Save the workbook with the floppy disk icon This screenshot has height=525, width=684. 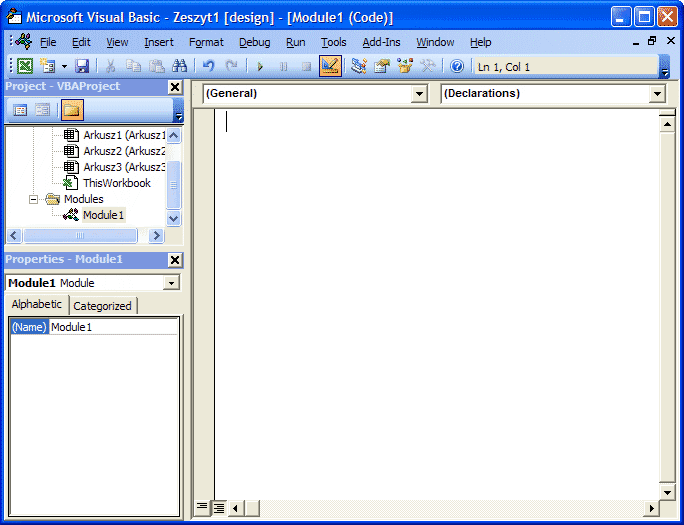click(82, 66)
